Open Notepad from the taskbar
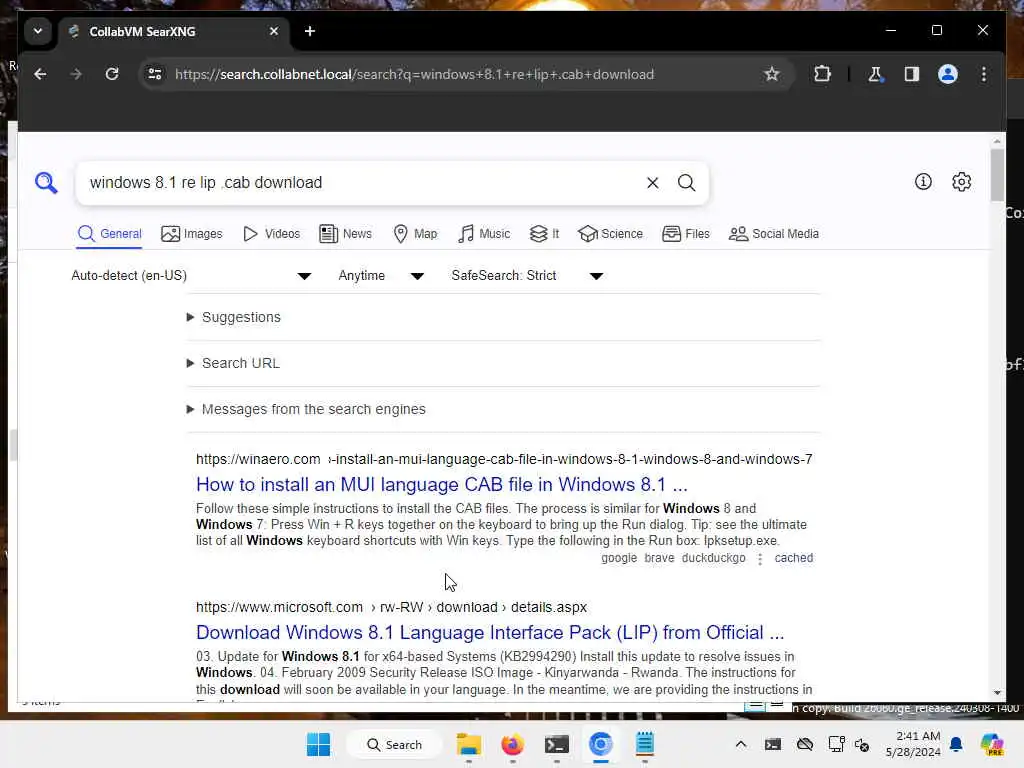Viewport: 1024px width, 768px height. point(645,744)
